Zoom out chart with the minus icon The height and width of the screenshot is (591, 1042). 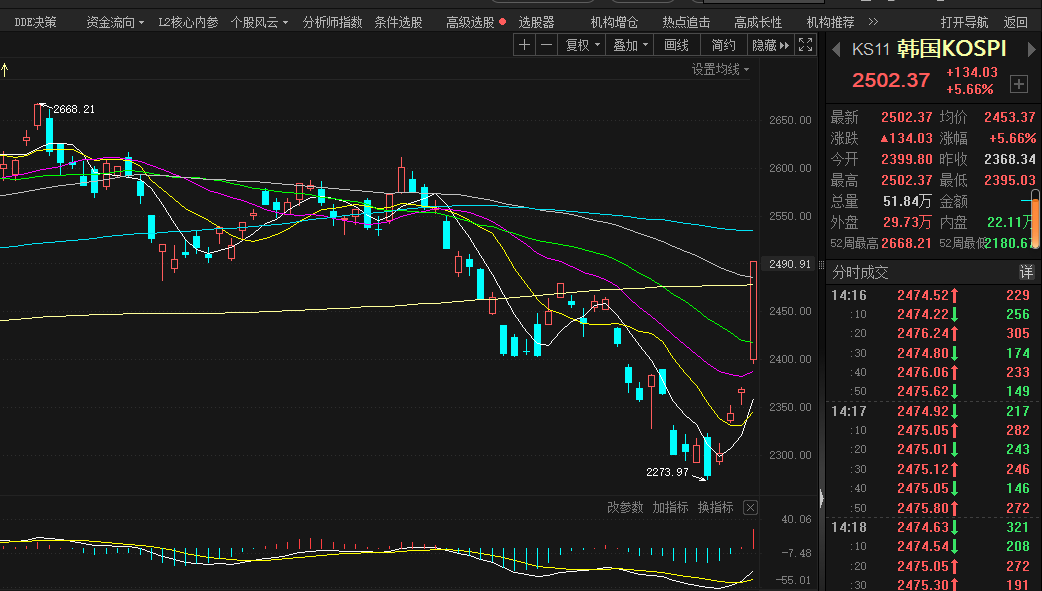[546, 45]
